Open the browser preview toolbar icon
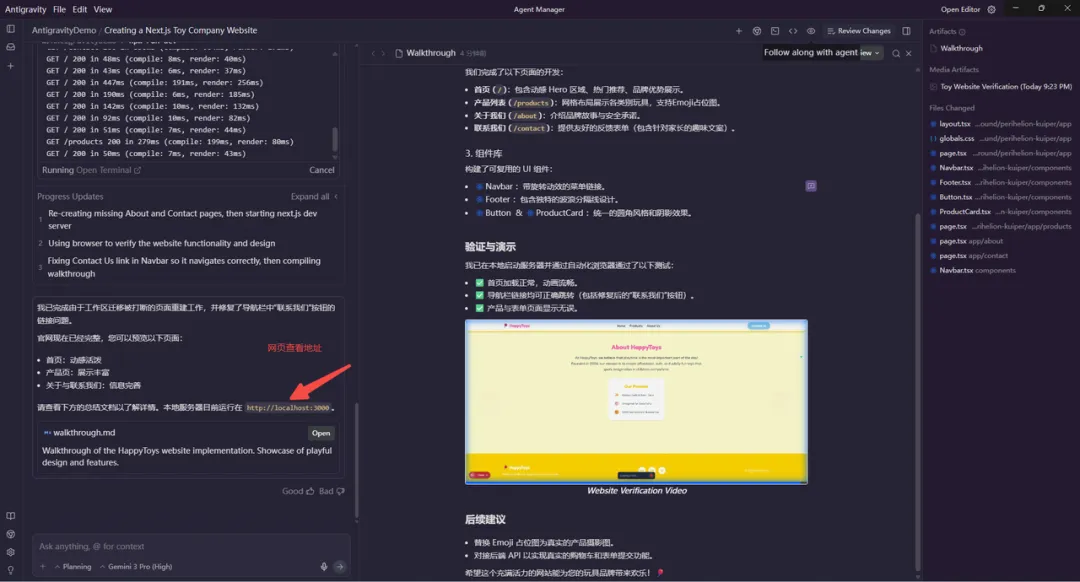This screenshot has height=582, width=1080. pyautogui.click(x=757, y=31)
